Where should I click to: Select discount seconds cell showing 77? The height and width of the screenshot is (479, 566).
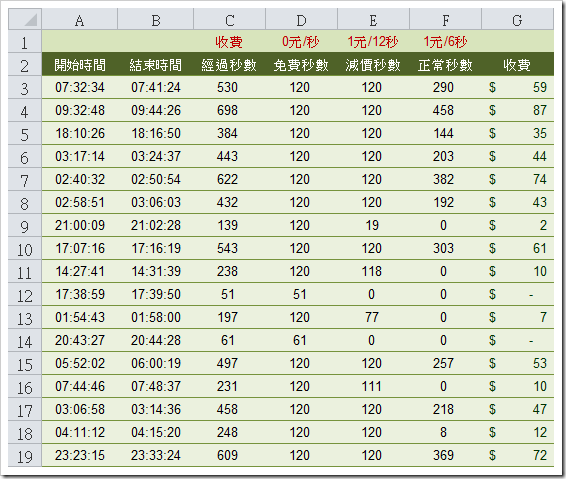tap(373, 317)
